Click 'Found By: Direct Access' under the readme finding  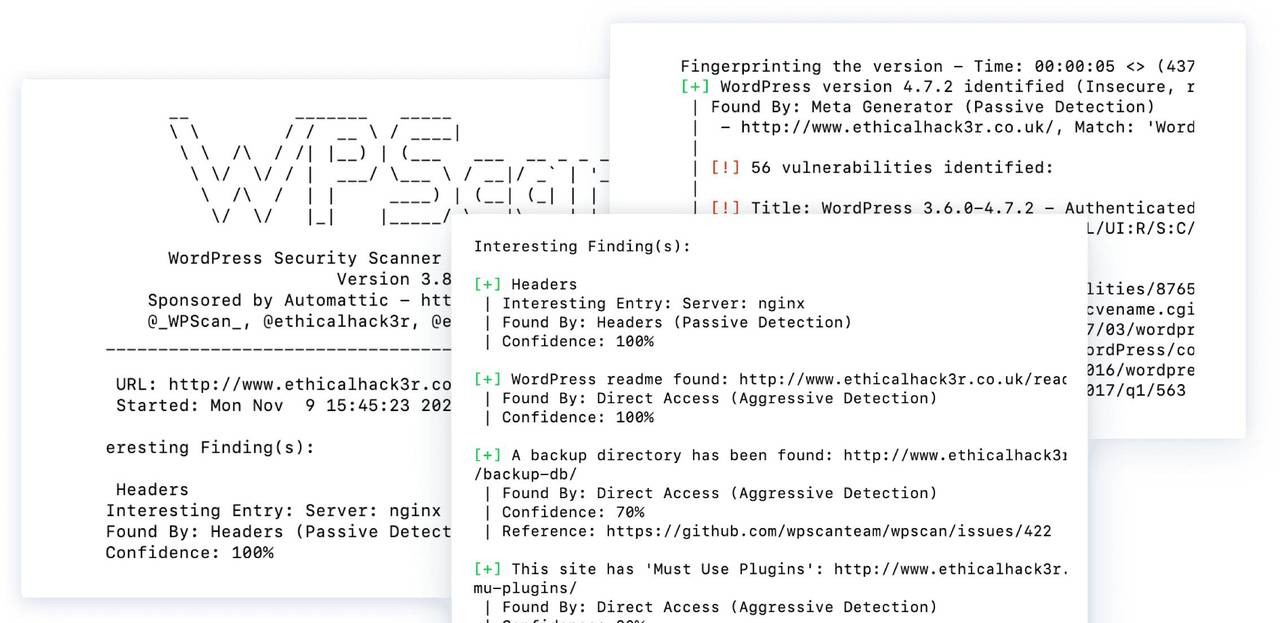720,398
